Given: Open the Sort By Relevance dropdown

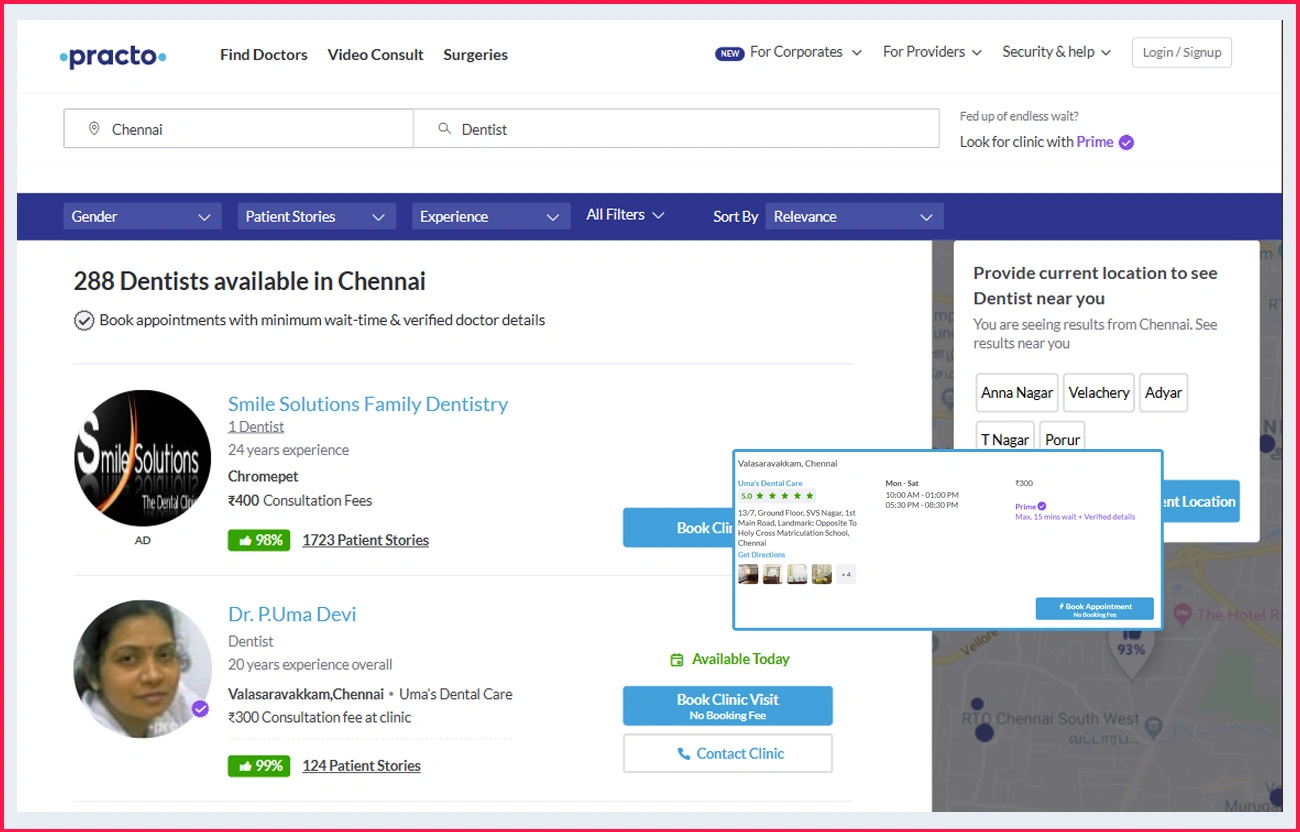Looking at the screenshot, I should (854, 216).
